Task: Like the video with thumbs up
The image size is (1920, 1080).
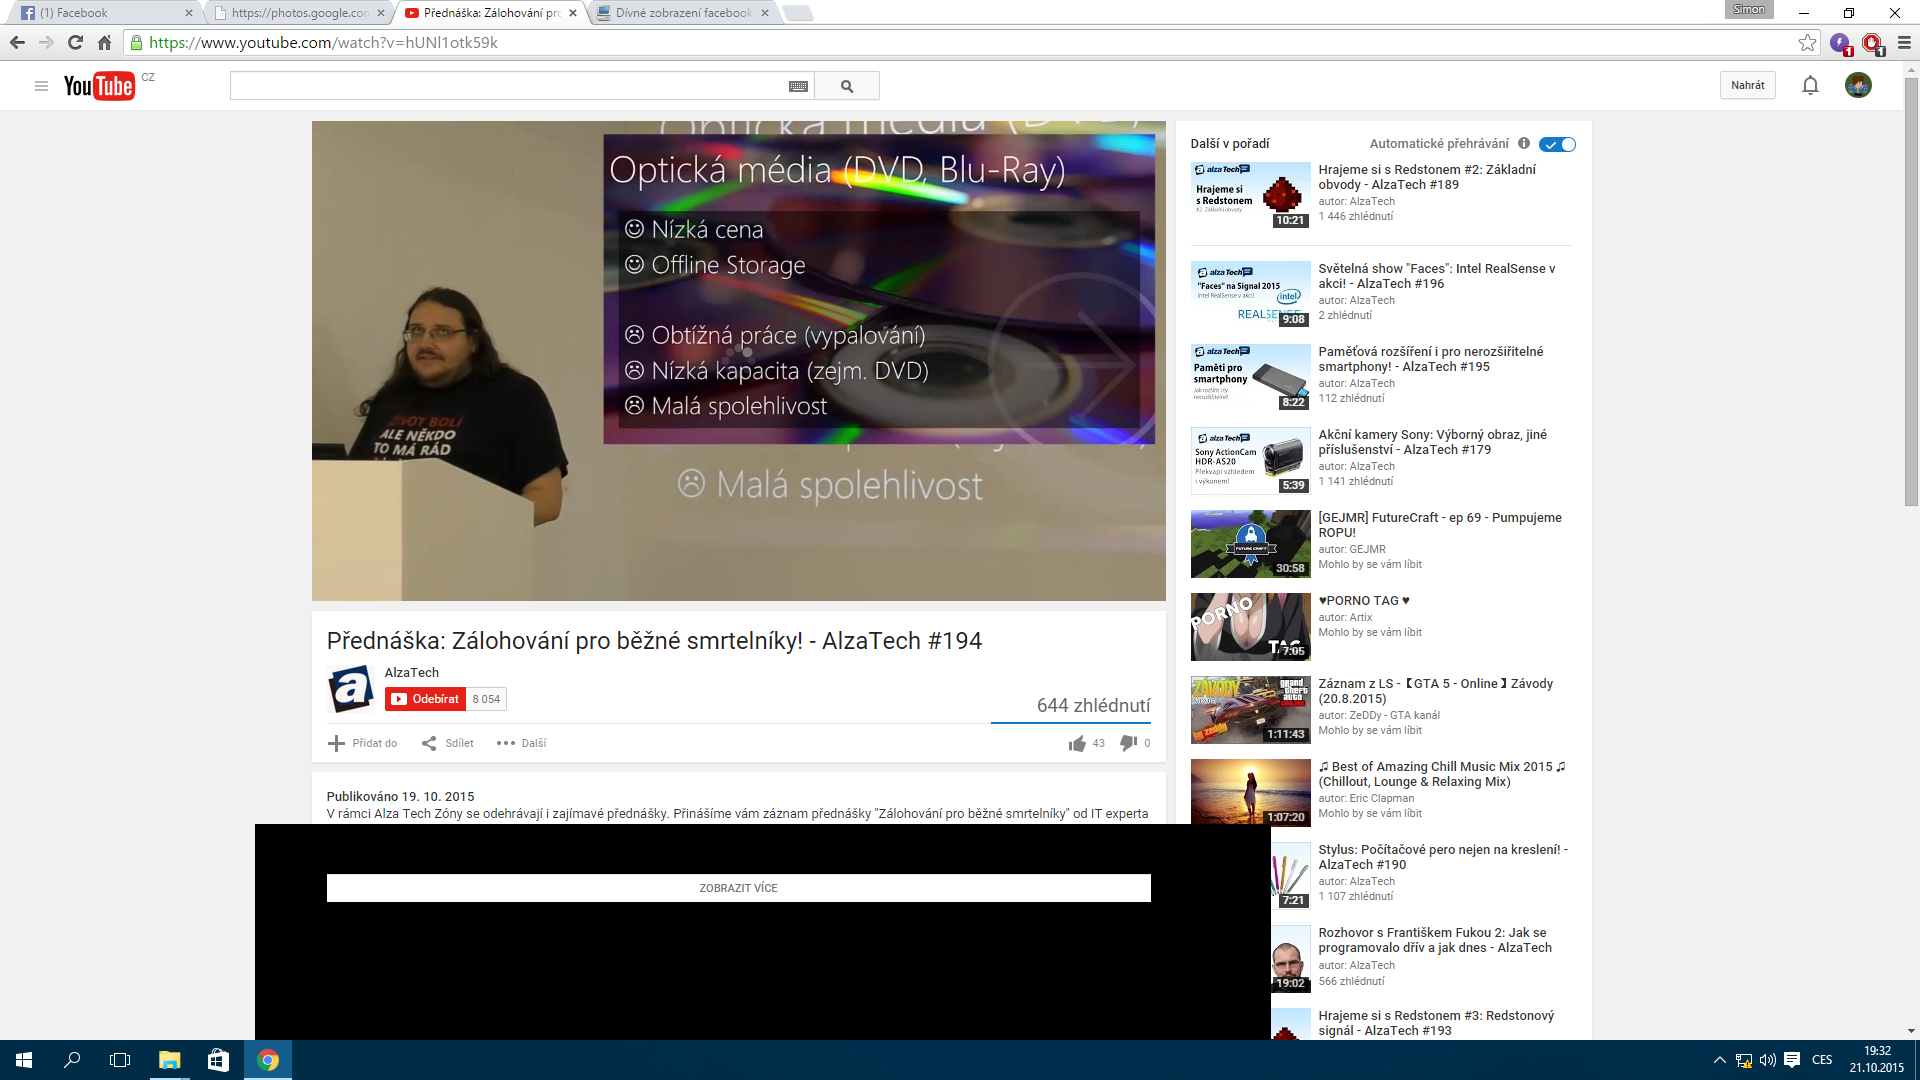Action: (1077, 743)
